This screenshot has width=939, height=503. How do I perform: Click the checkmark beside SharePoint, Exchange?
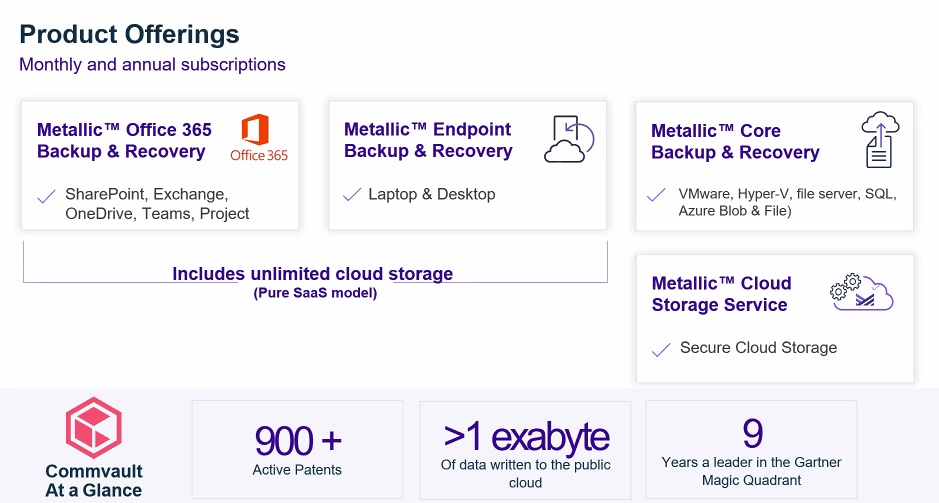(46, 196)
